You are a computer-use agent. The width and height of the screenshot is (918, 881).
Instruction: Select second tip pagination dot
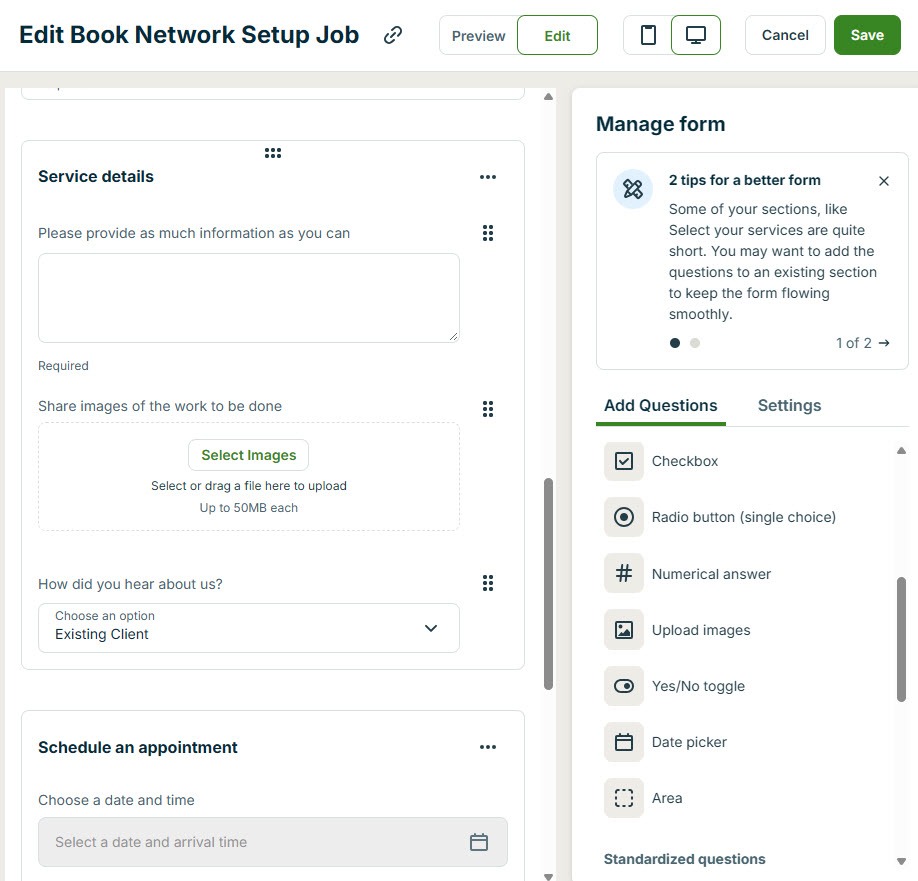coord(695,343)
